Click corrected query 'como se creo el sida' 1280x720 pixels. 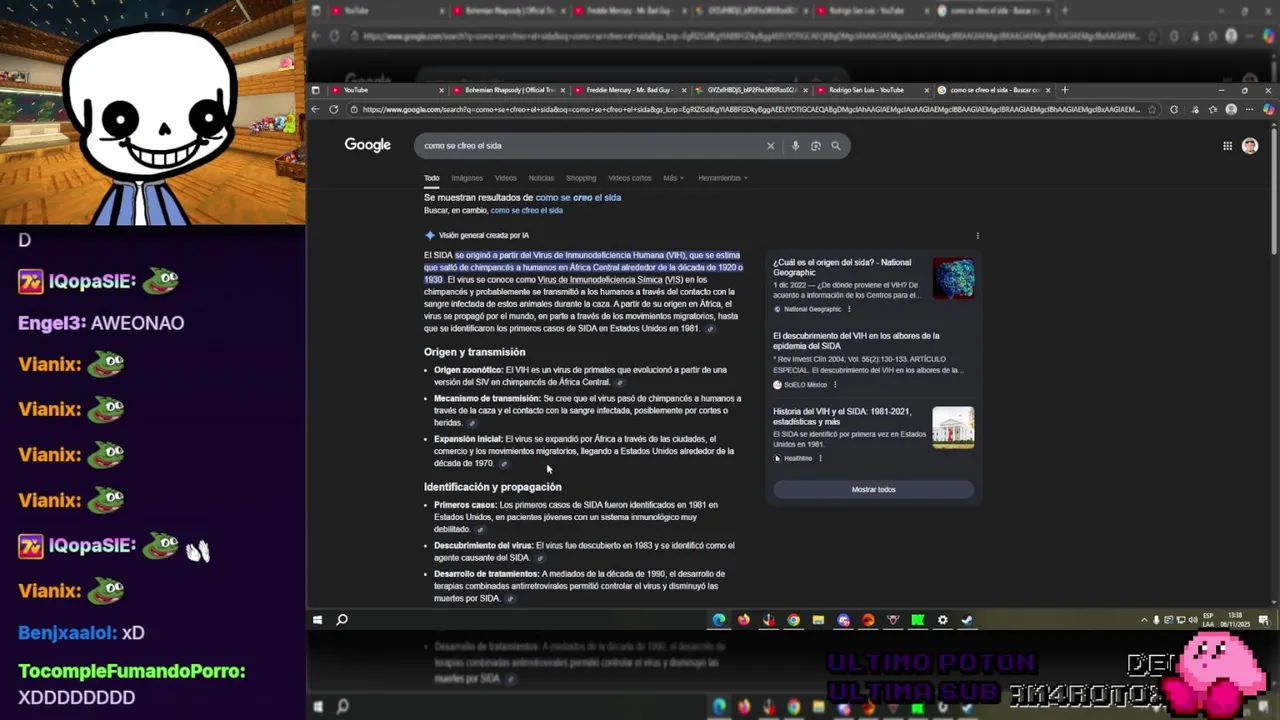(578, 198)
